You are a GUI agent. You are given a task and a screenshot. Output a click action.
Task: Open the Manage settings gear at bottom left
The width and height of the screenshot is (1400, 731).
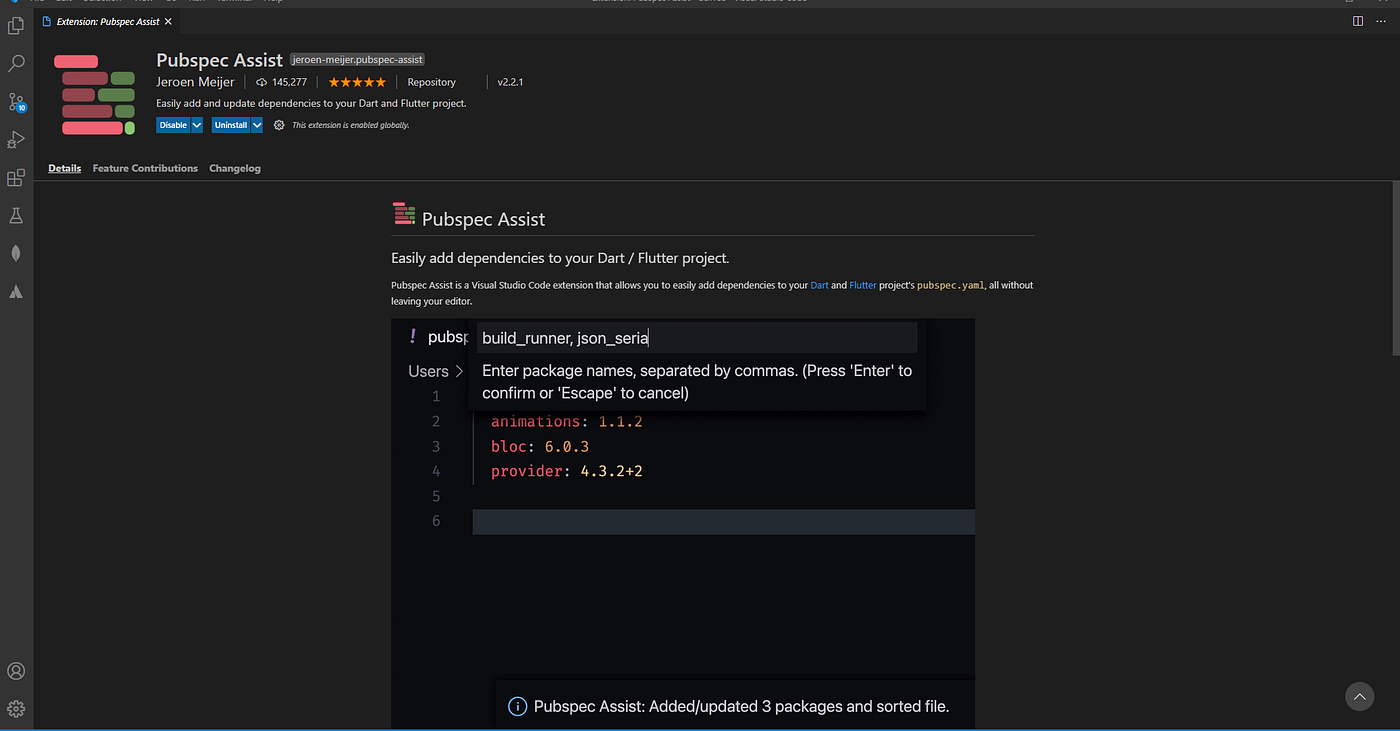coord(15,708)
